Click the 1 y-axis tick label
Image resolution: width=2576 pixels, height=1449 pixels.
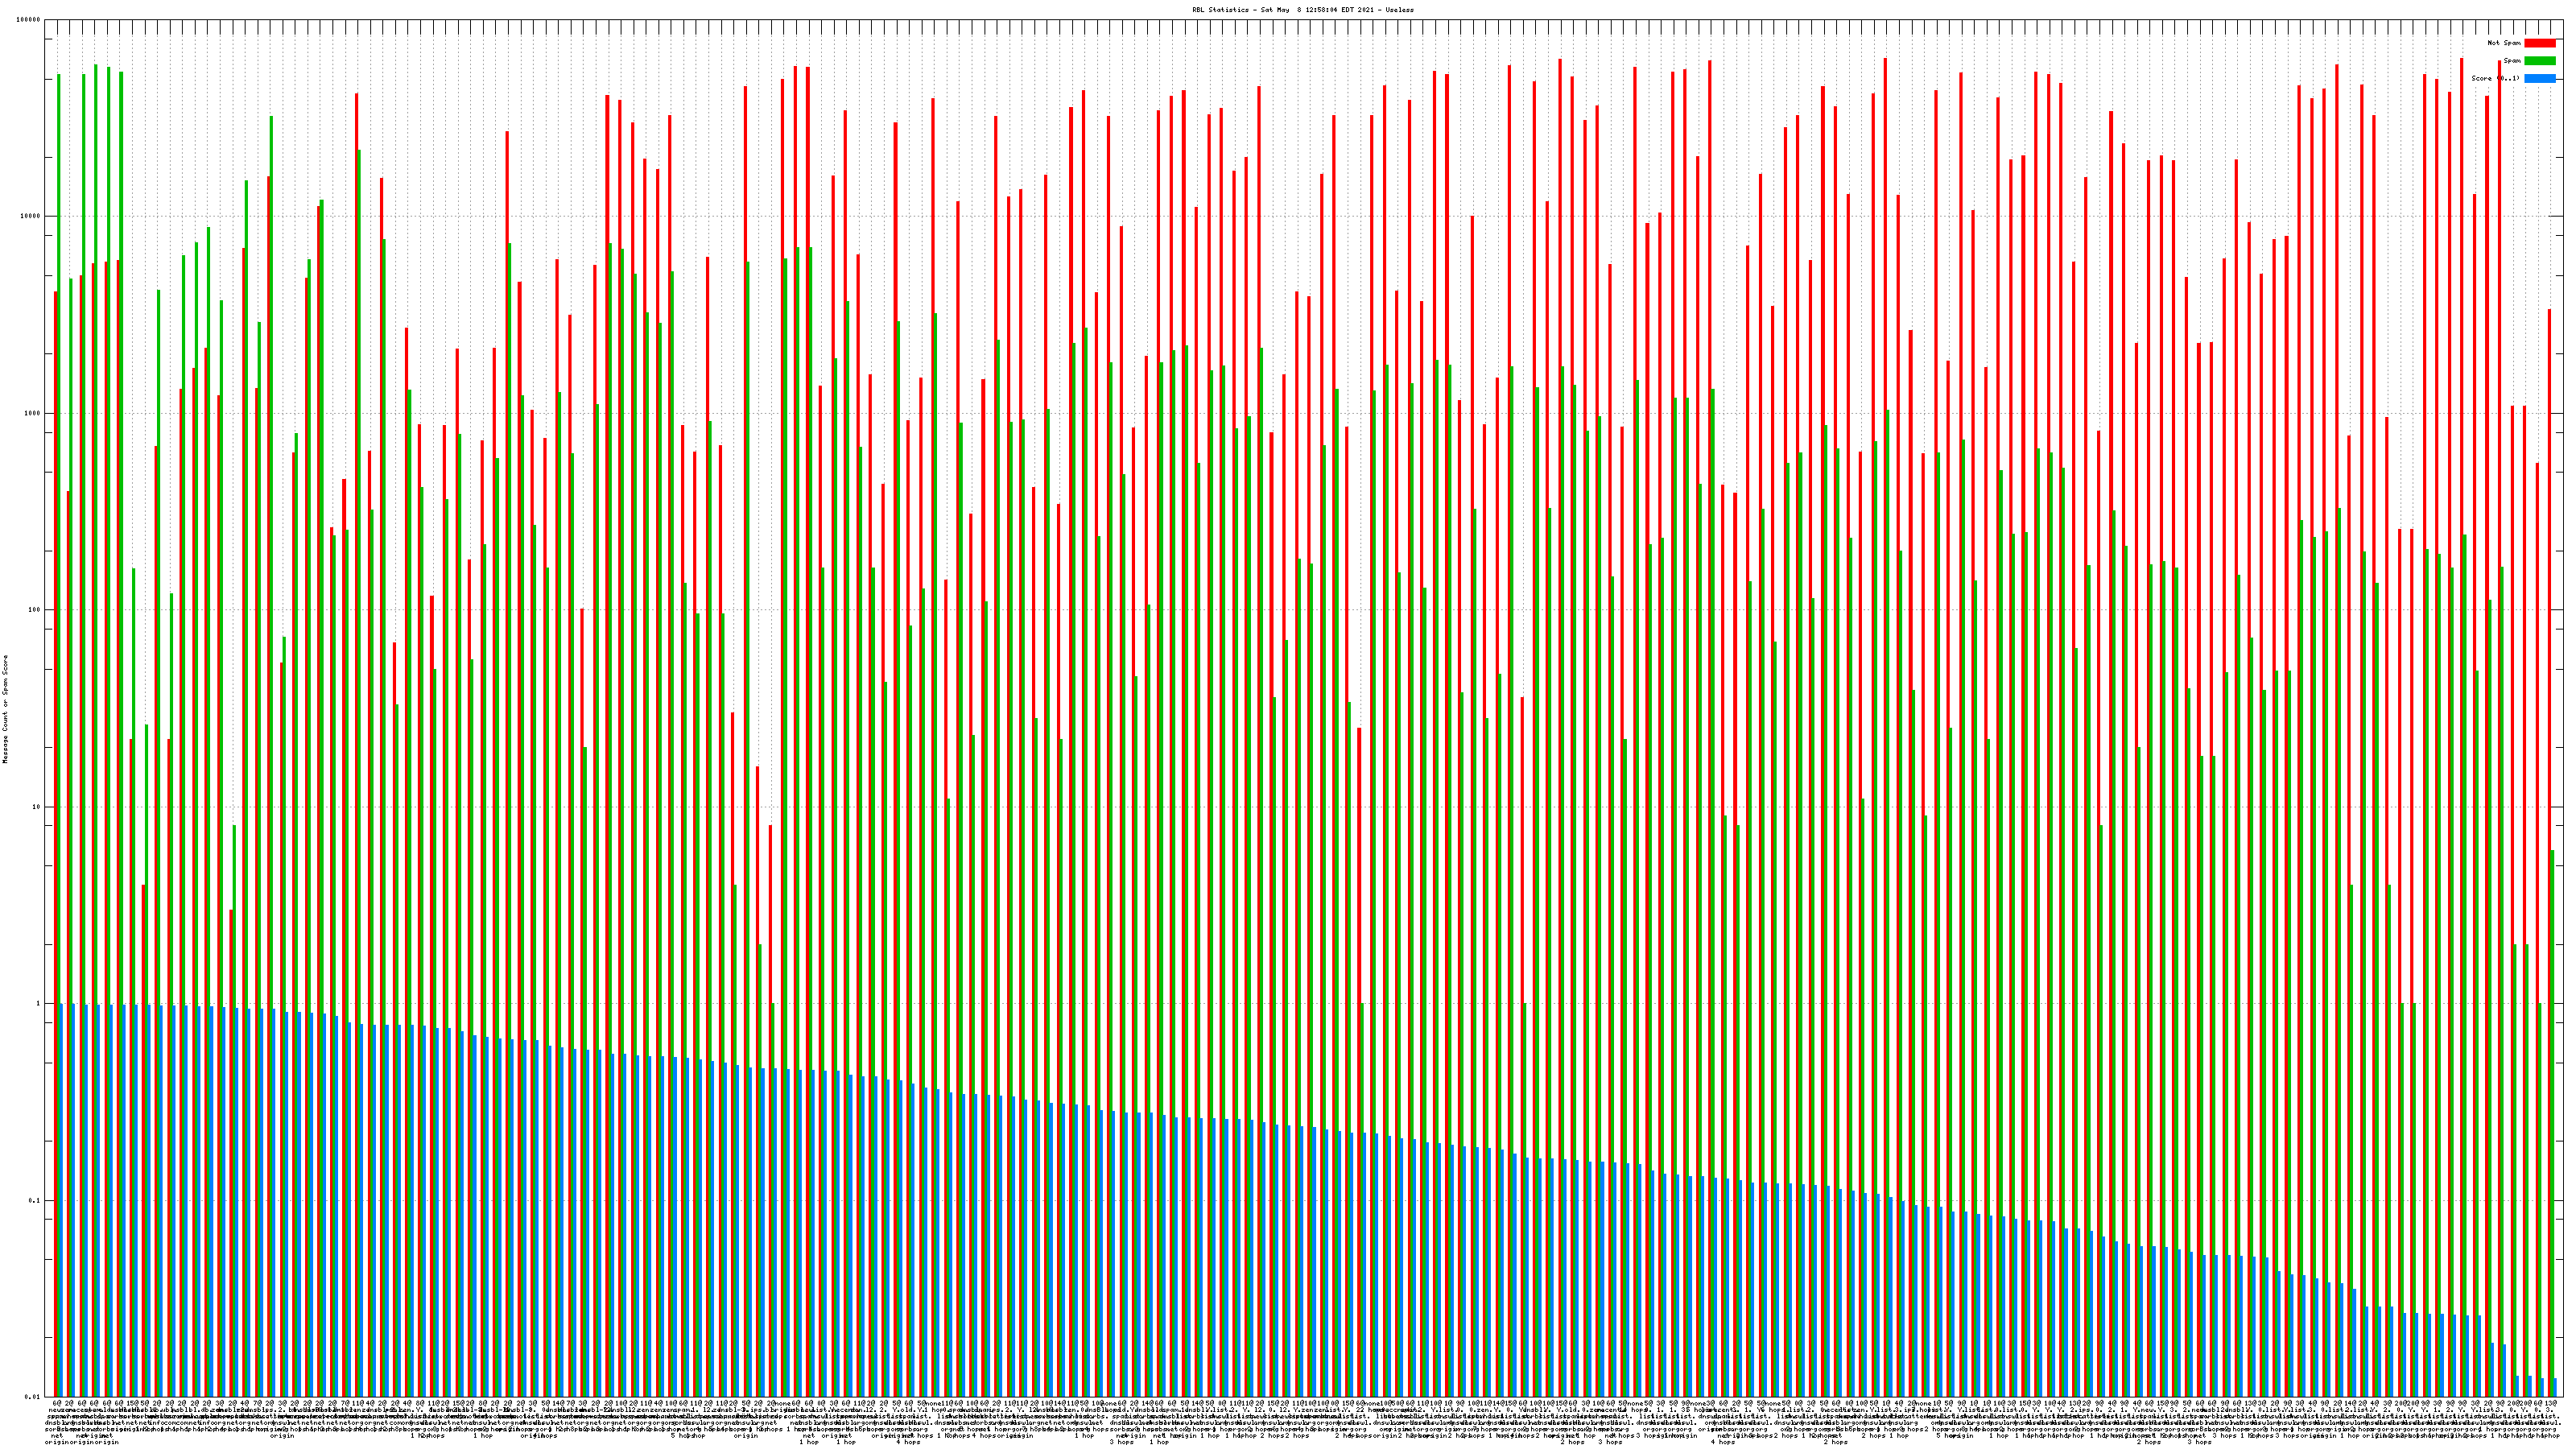(x=38, y=1004)
